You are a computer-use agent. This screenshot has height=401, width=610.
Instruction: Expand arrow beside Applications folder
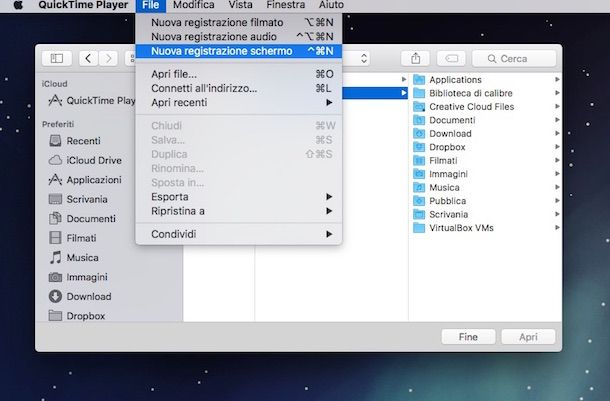click(x=557, y=79)
